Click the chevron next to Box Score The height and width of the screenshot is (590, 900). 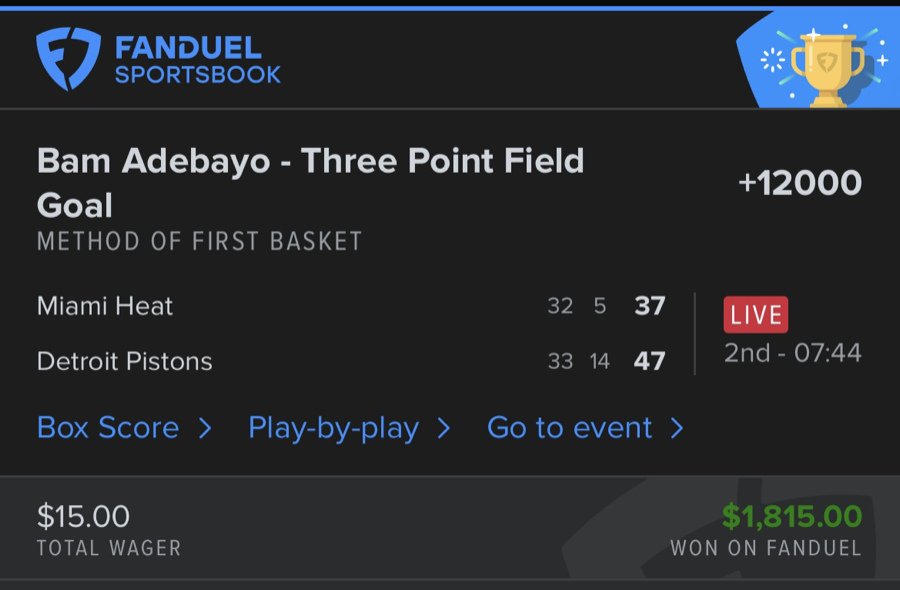205,429
